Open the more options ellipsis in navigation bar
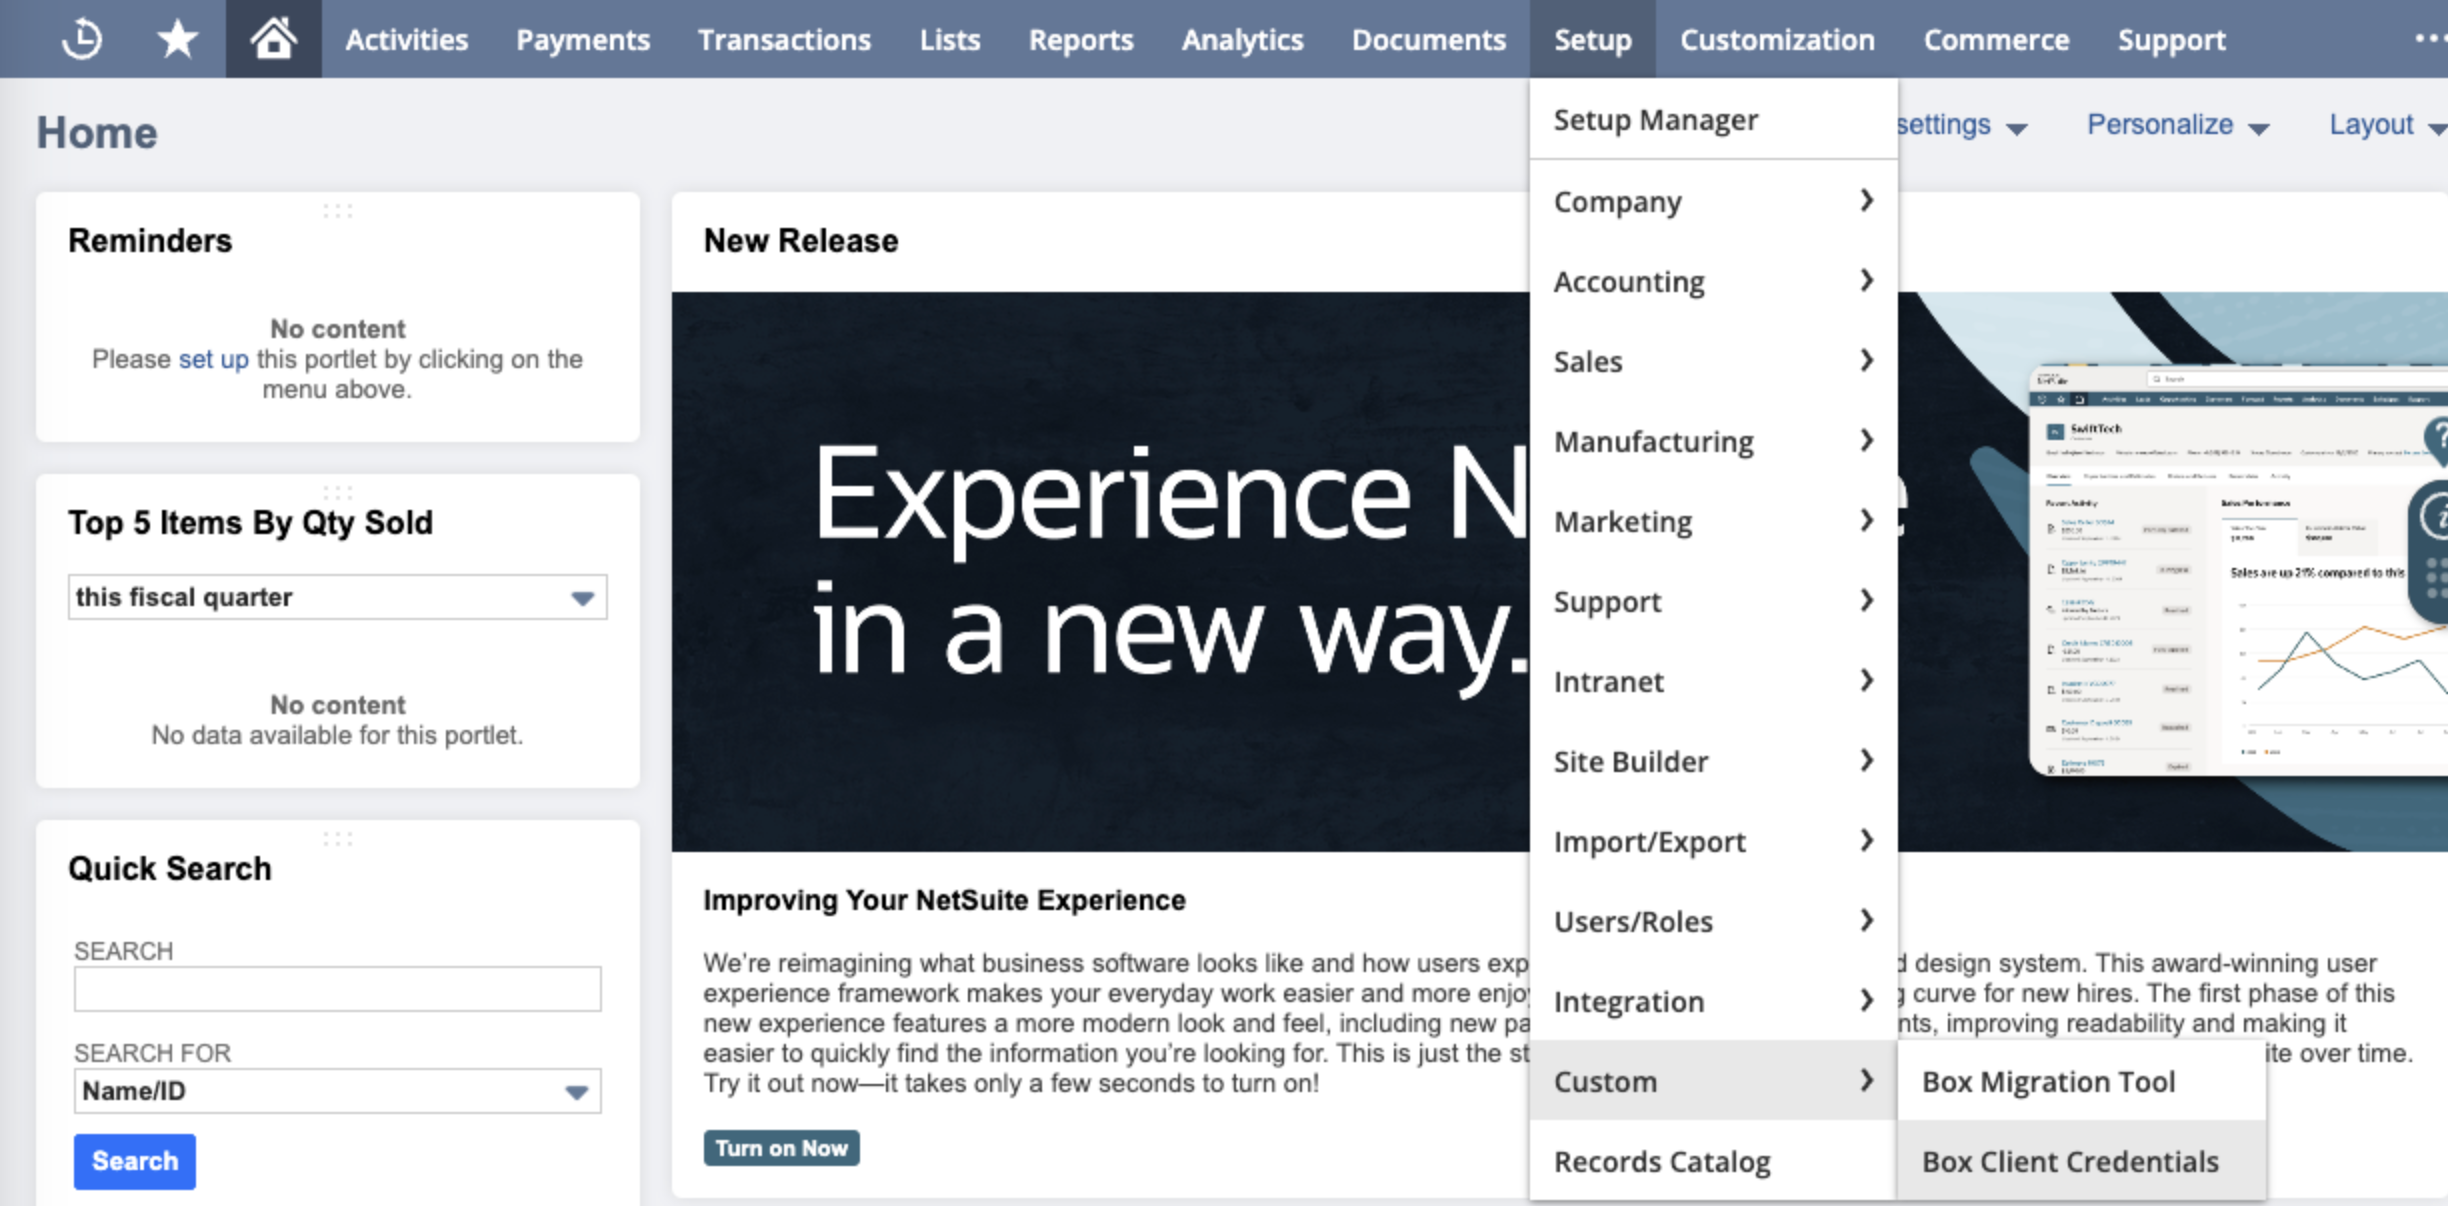Viewport: 2448px width, 1206px height. pos(2429,39)
